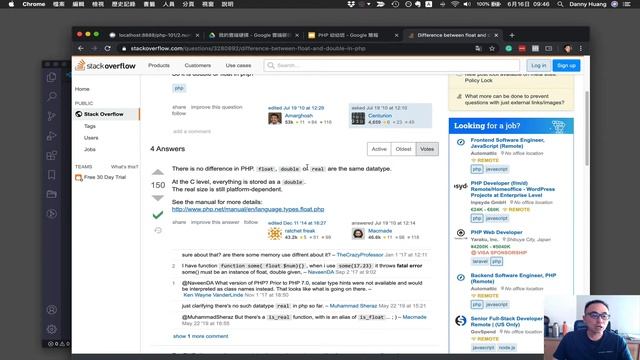This screenshot has width=640, height=360.
Task: Click the Chrome profile avatar icon
Action: [x=568, y=49]
